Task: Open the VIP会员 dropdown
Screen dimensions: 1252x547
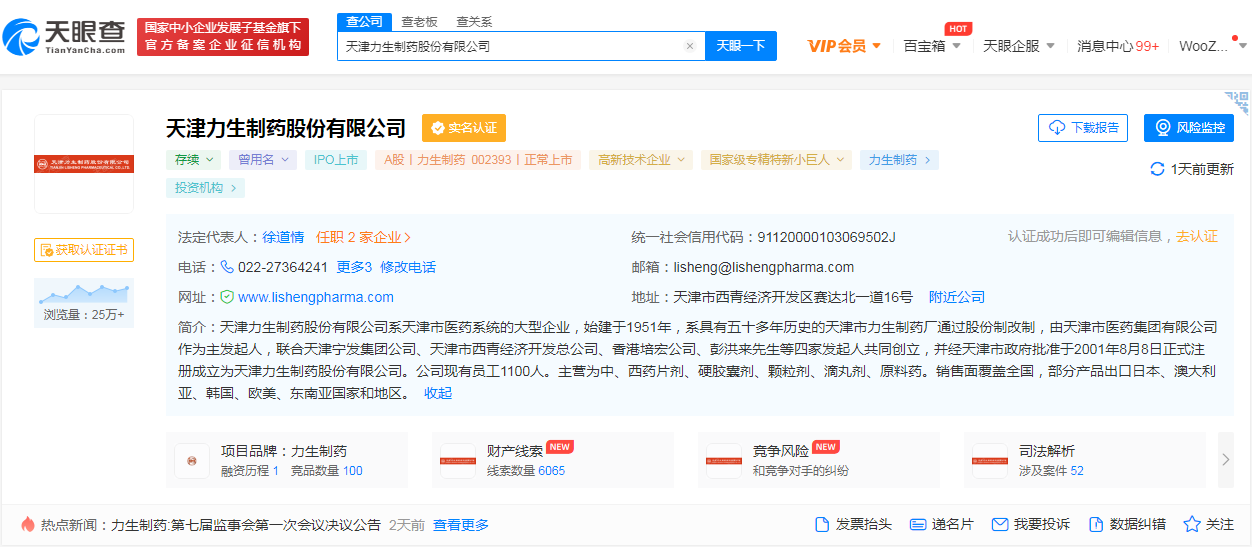Action: pyautogui.click(x=844, y=46)
